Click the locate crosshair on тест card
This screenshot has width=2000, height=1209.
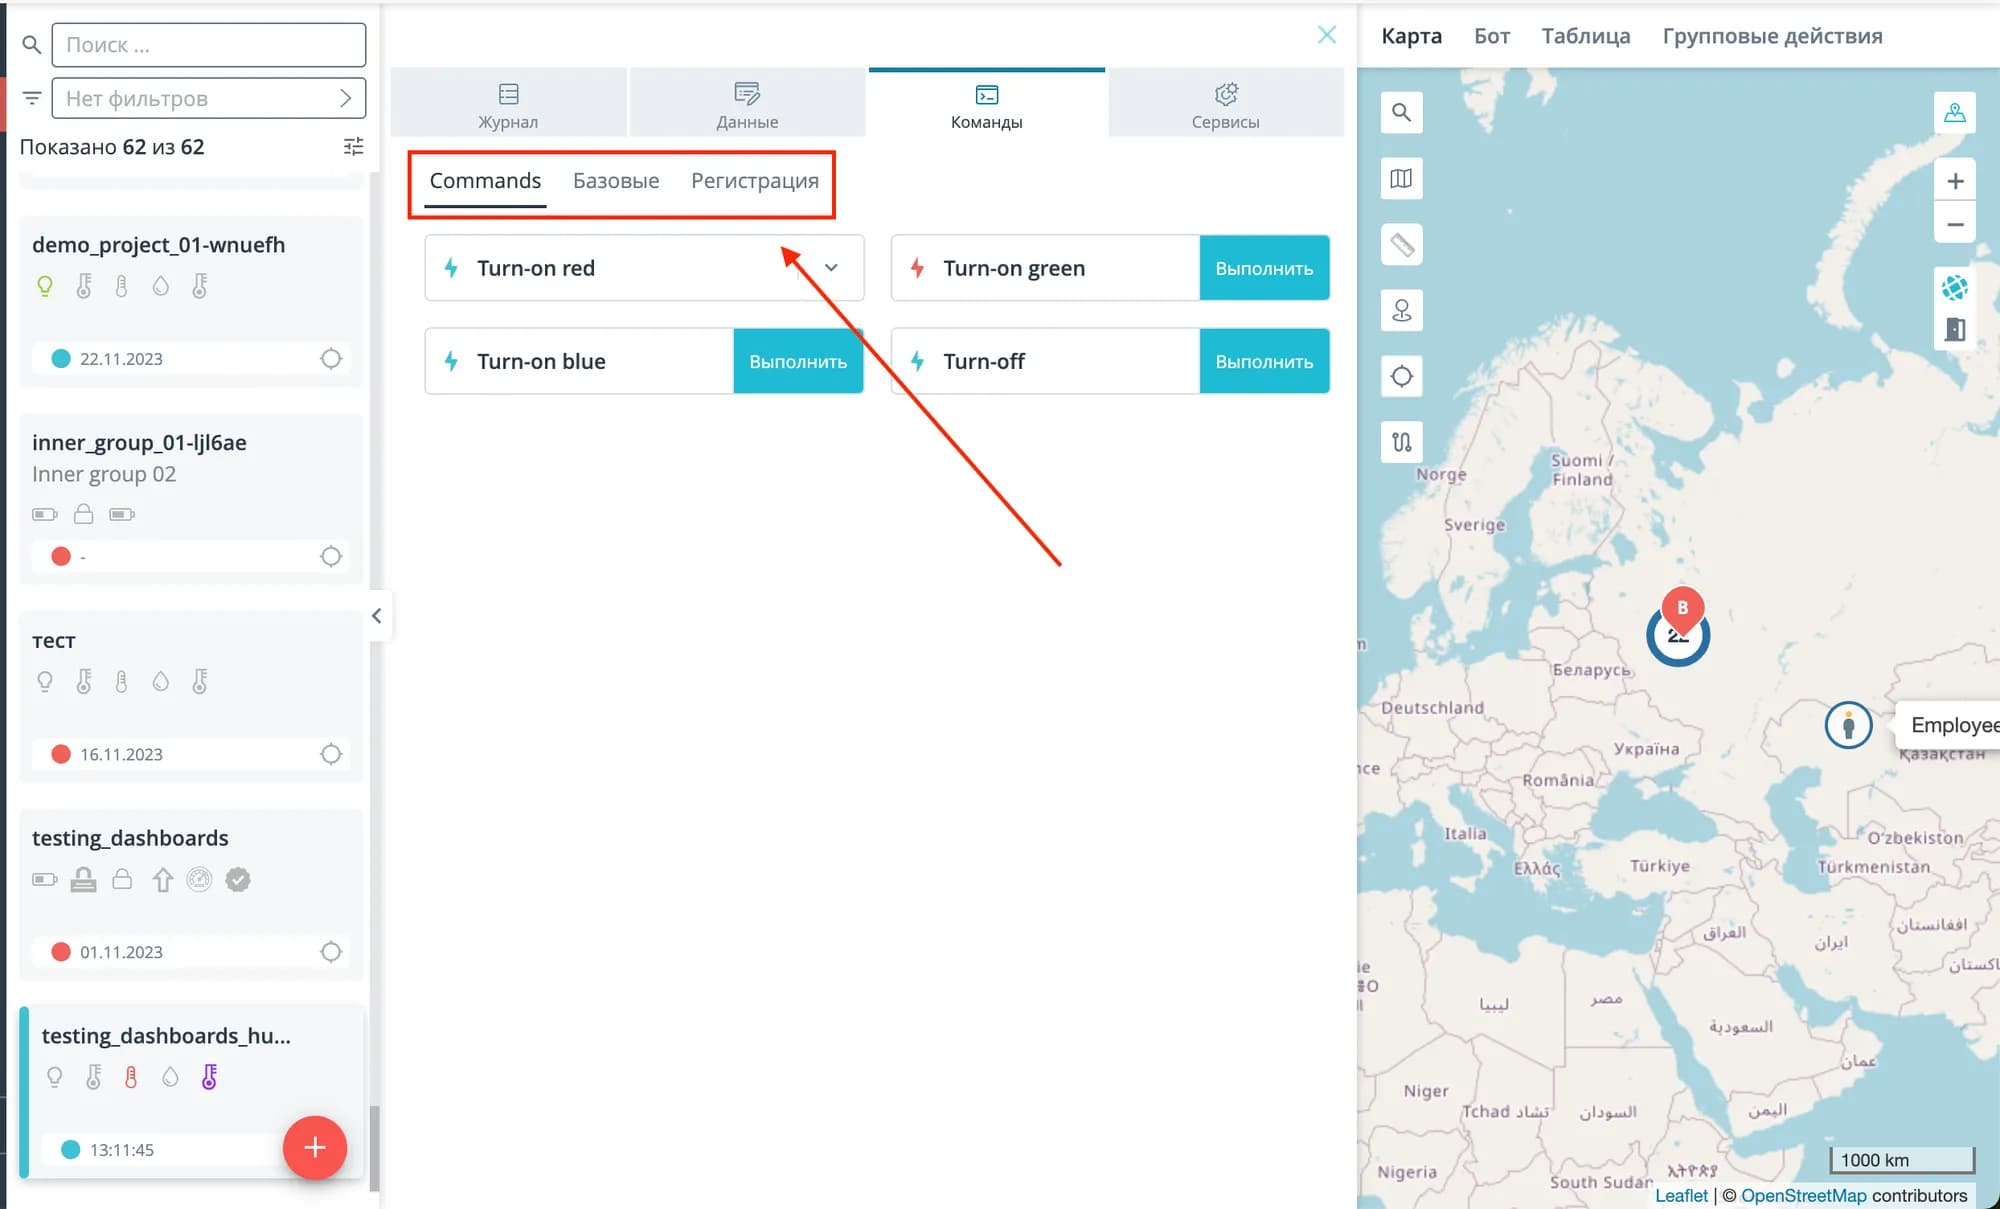click(x=331, y=754)
